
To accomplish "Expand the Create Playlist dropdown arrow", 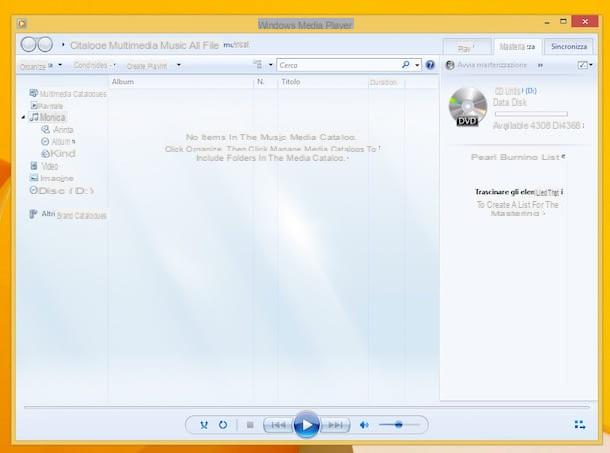I will pos(179,65).
